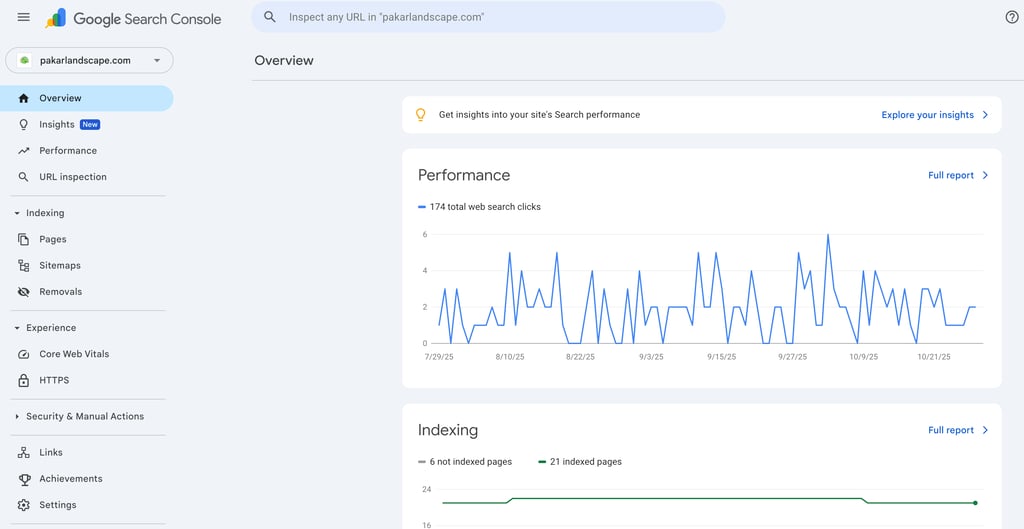Open the Links page in sidebar

[x=51, y=453]
